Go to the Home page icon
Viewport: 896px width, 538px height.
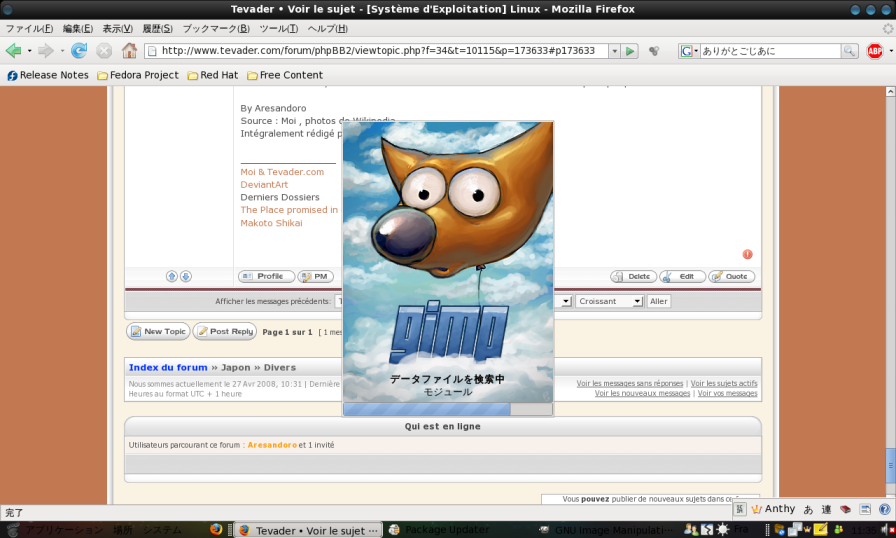[129, 51]
